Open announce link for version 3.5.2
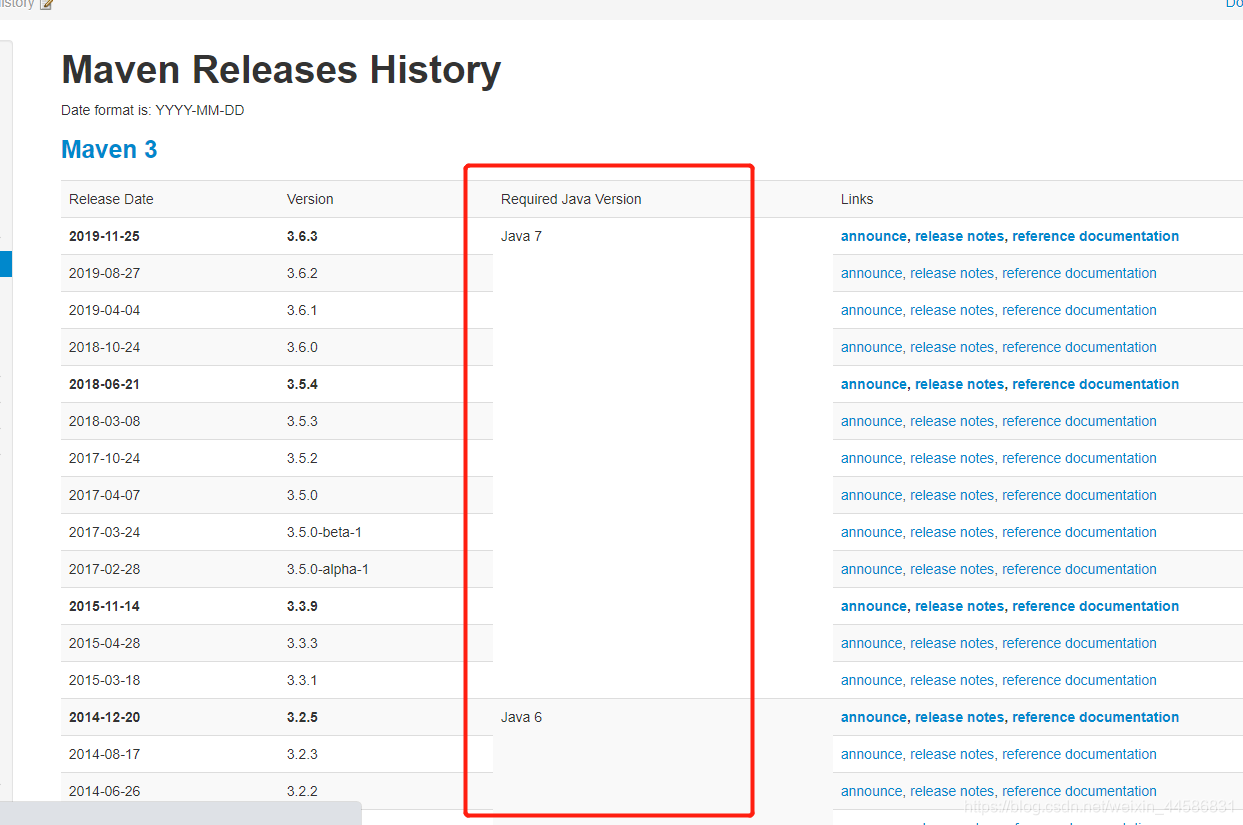The image size is (1243, 825). (x=871, y=459)
